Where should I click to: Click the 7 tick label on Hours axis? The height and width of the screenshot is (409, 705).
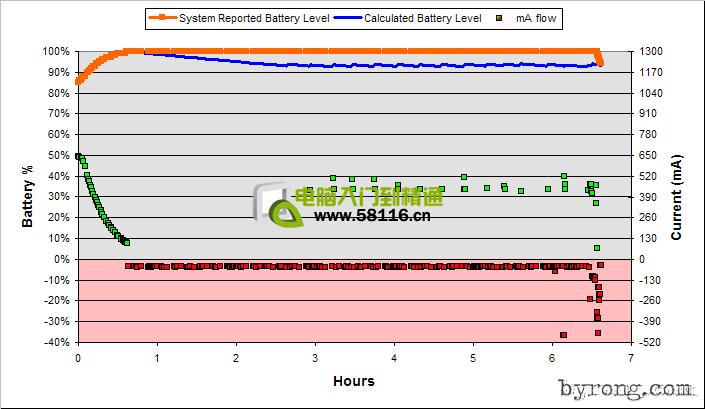[631, 357]
